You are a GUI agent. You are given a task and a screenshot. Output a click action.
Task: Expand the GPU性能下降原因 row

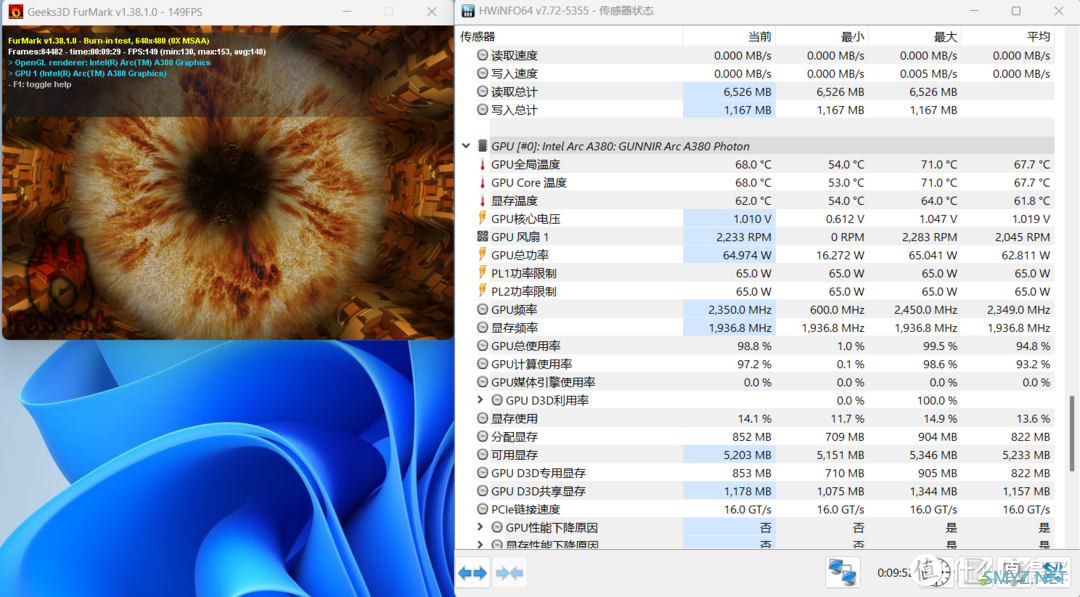480,527
